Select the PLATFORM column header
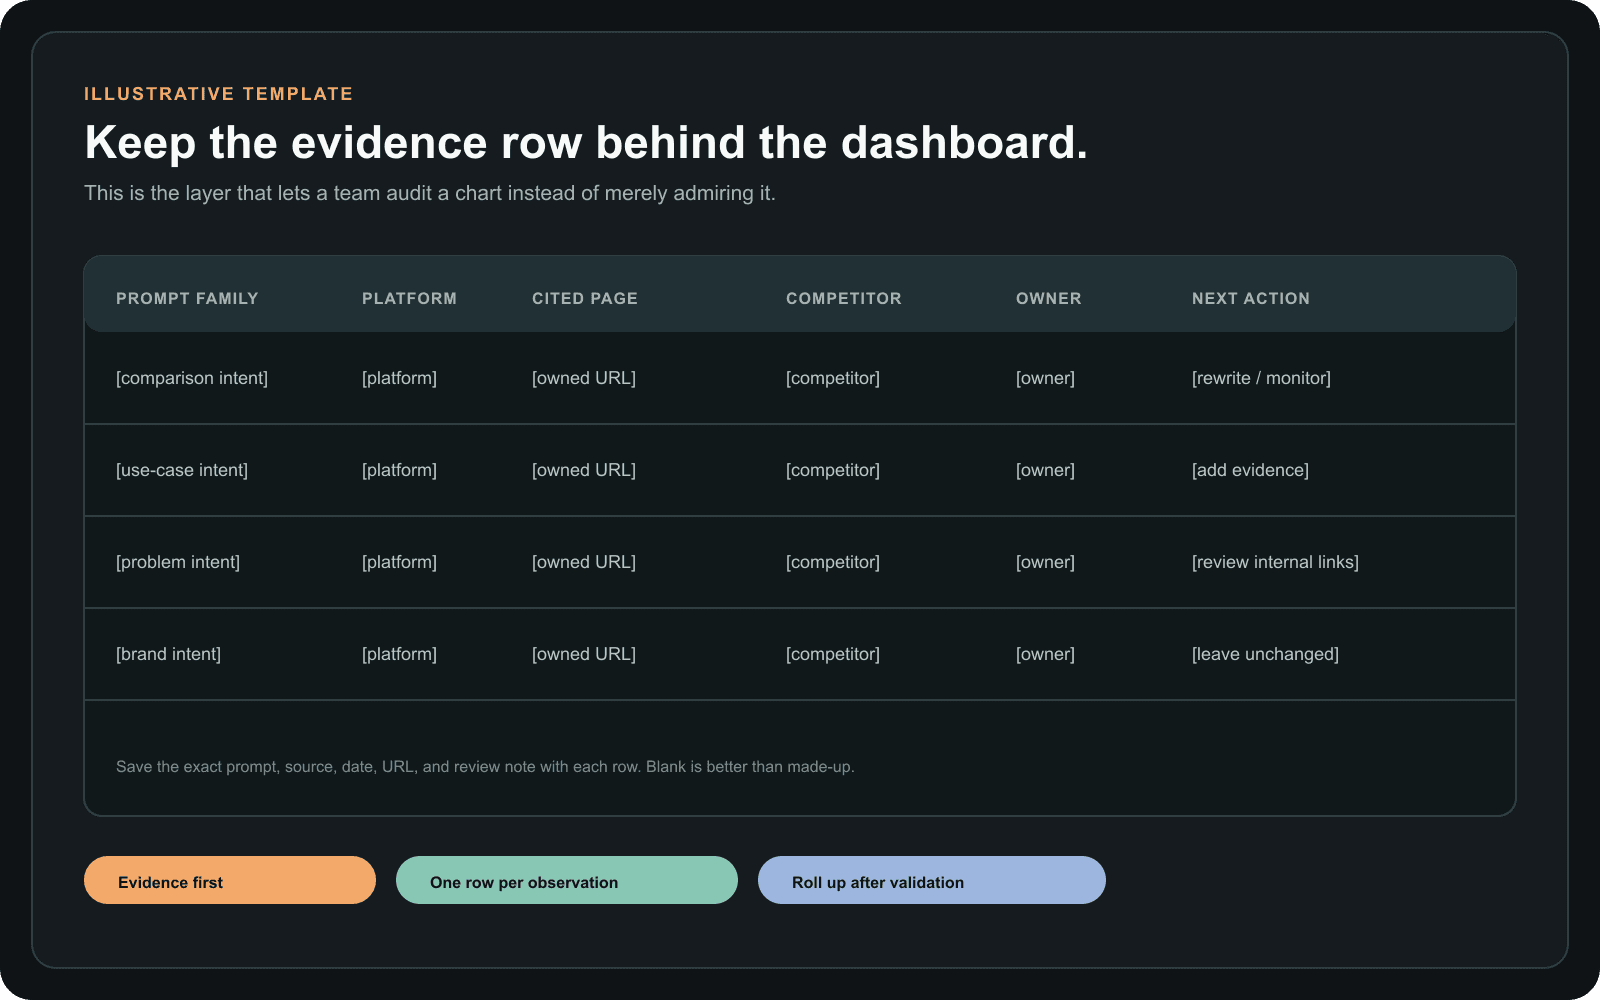Image resolution: width=1600 pixels, height=1000 pixels. [x=409, y=298]
